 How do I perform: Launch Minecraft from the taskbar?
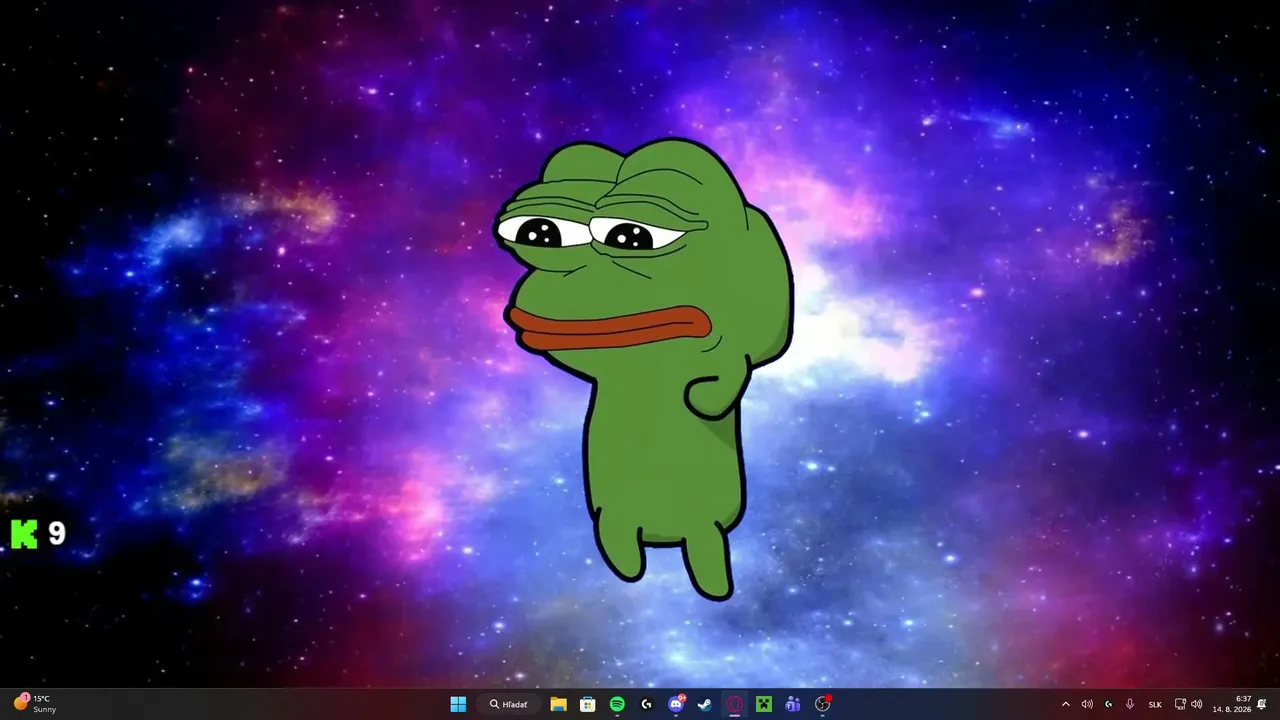point(764,704)
